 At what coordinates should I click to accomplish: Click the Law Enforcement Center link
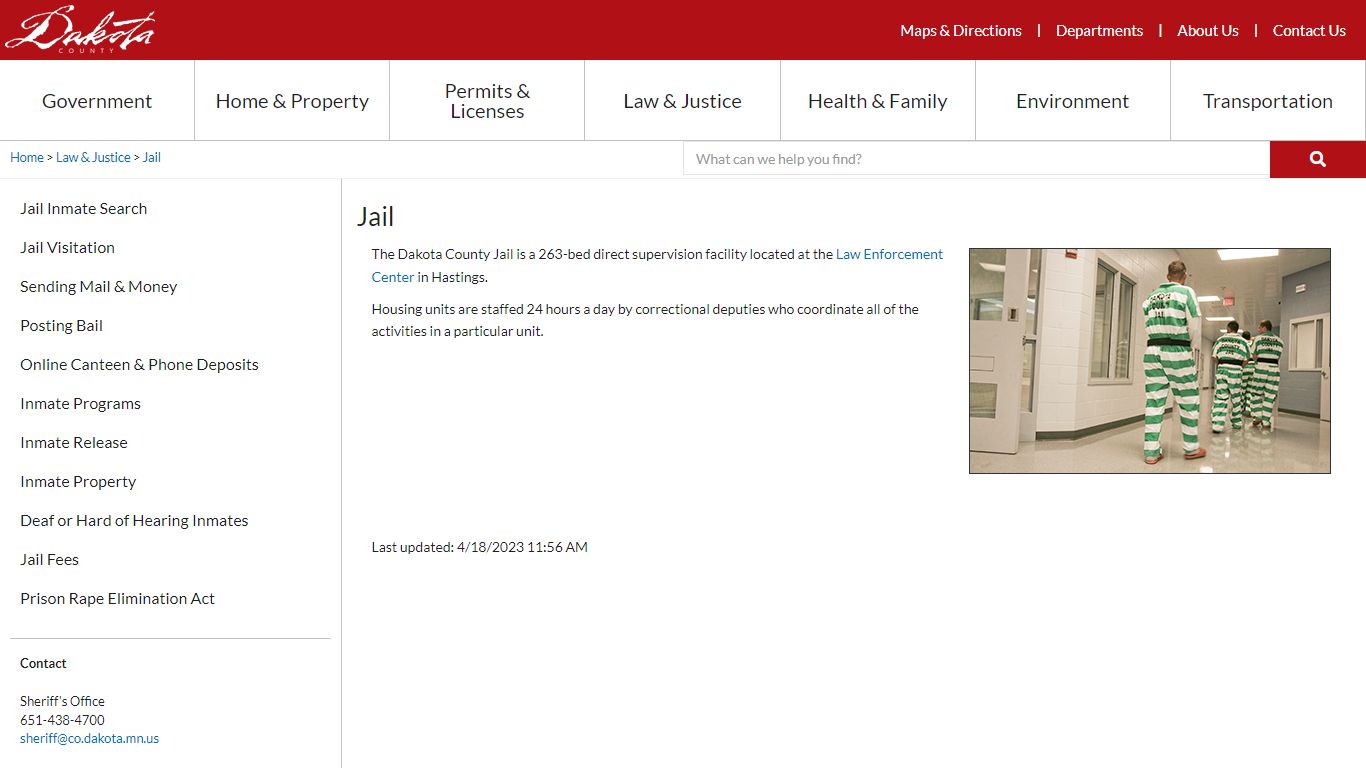889,255
